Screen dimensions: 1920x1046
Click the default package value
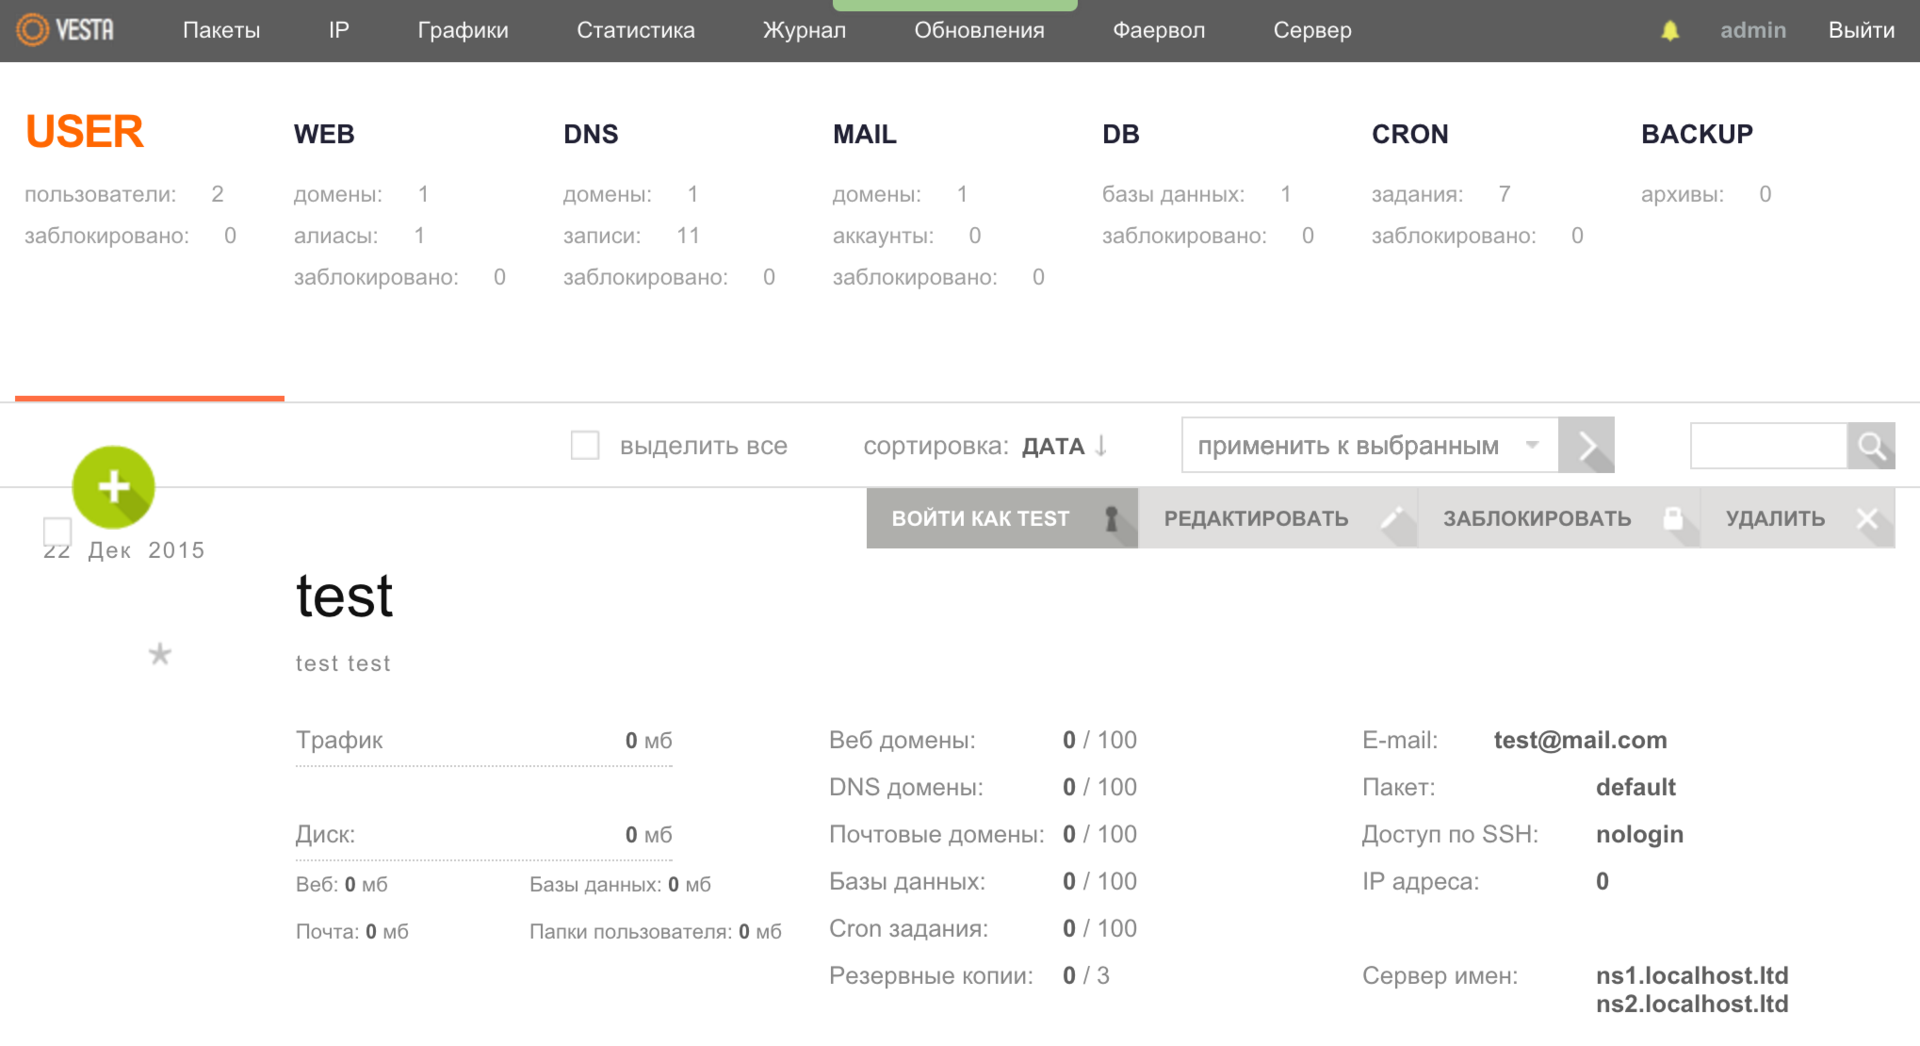(1635, 787)
